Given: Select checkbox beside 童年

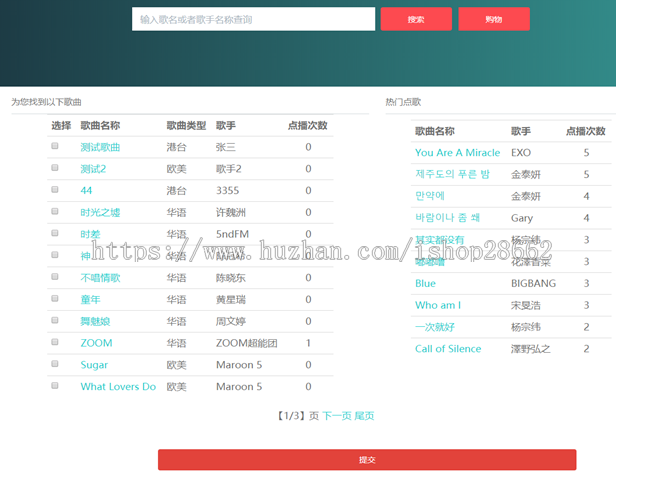Looking at the screenshot, I should [x=55, y=299].
